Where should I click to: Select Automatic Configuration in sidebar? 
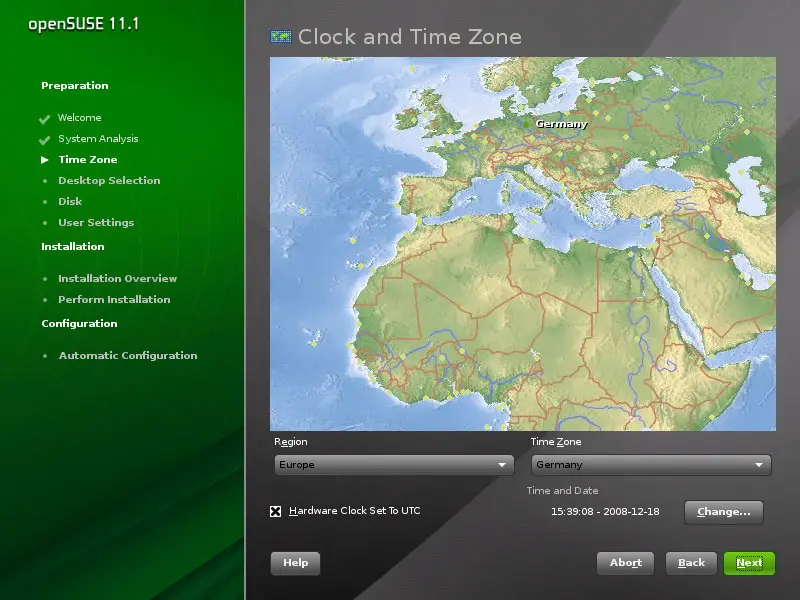[x=128, y=356]
